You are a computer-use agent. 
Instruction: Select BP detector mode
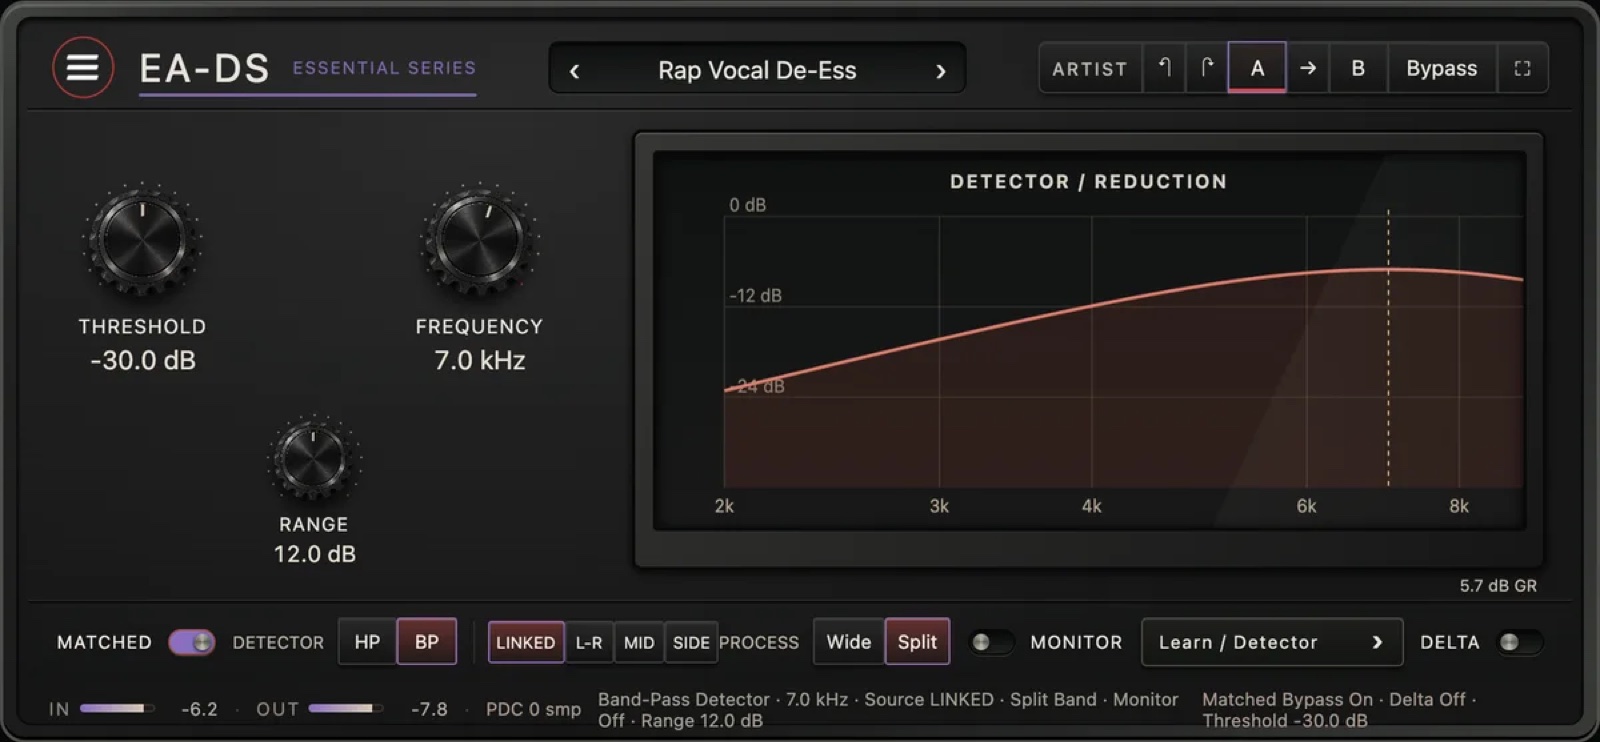pos(427,642)
